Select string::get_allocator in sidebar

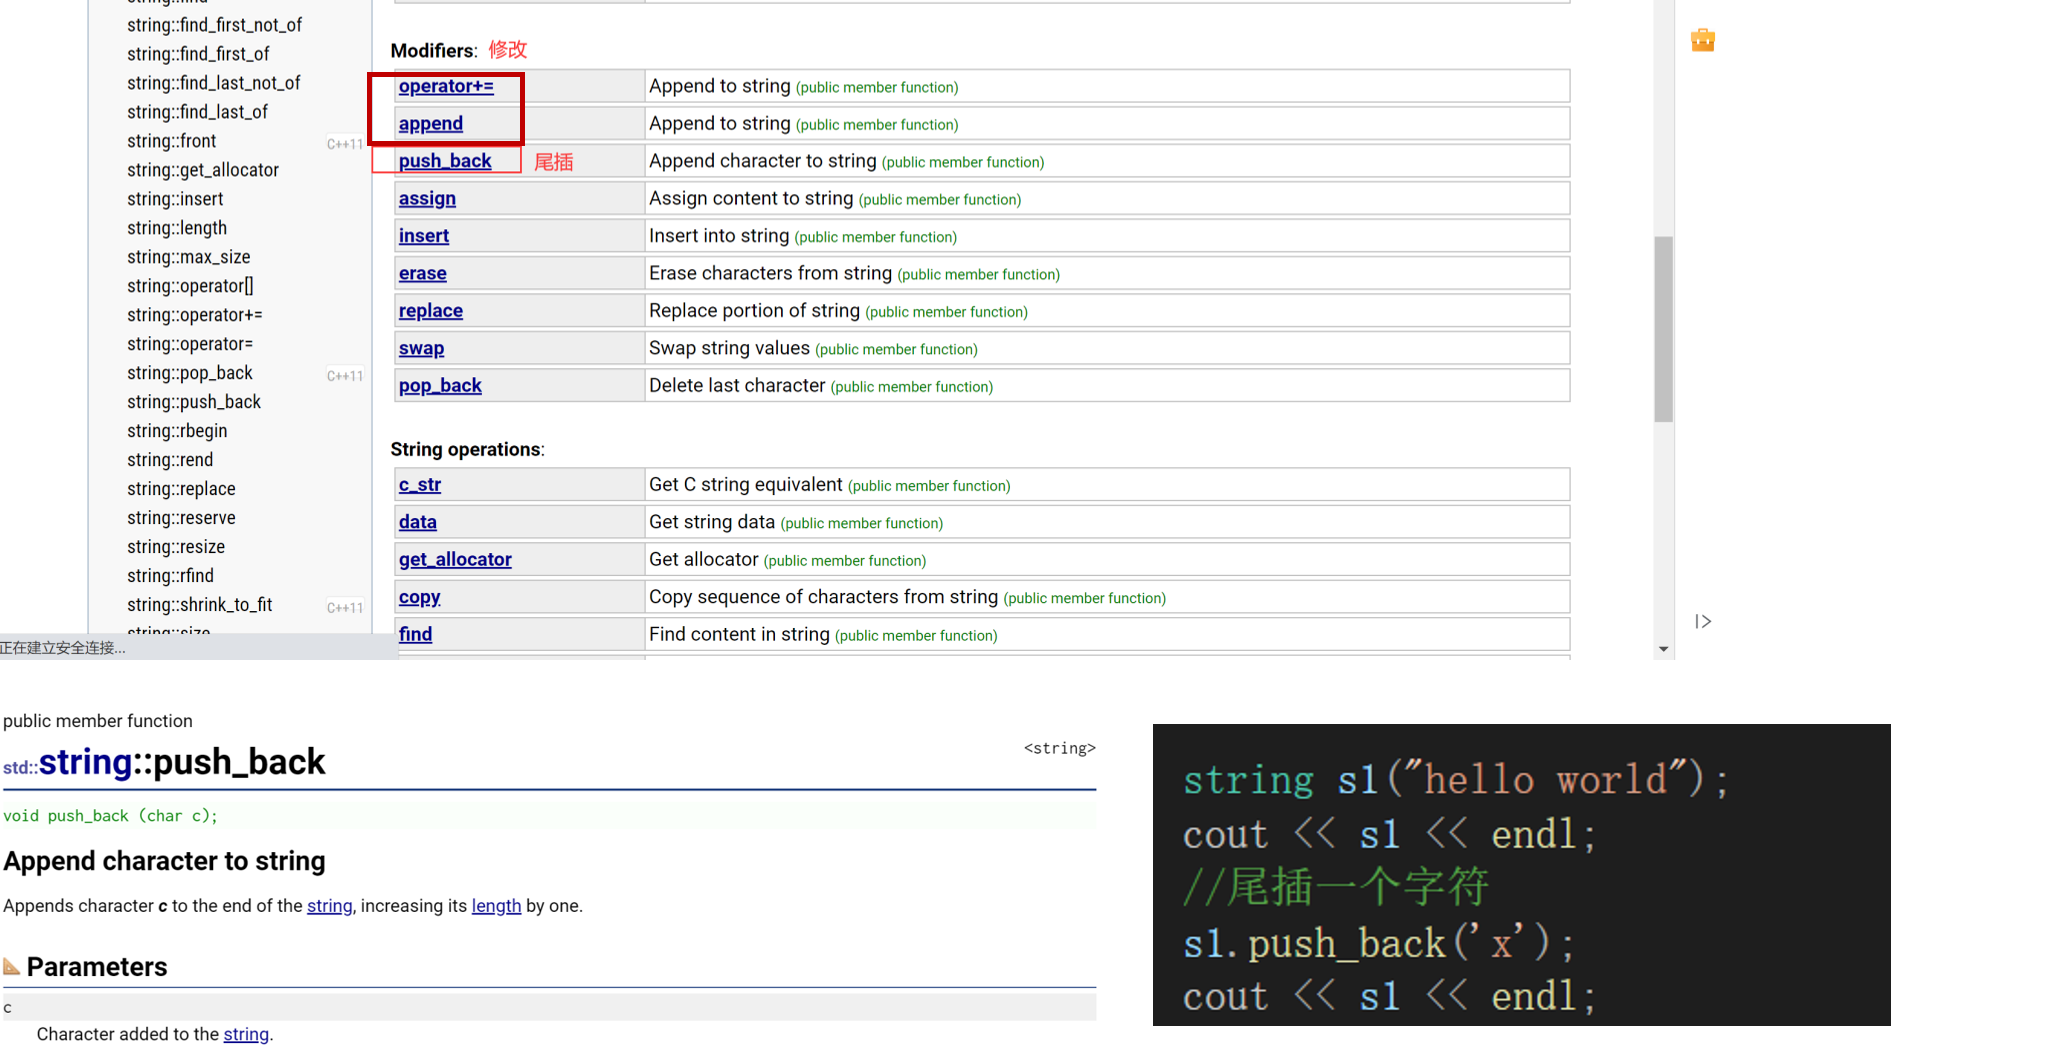coord(203,170)
